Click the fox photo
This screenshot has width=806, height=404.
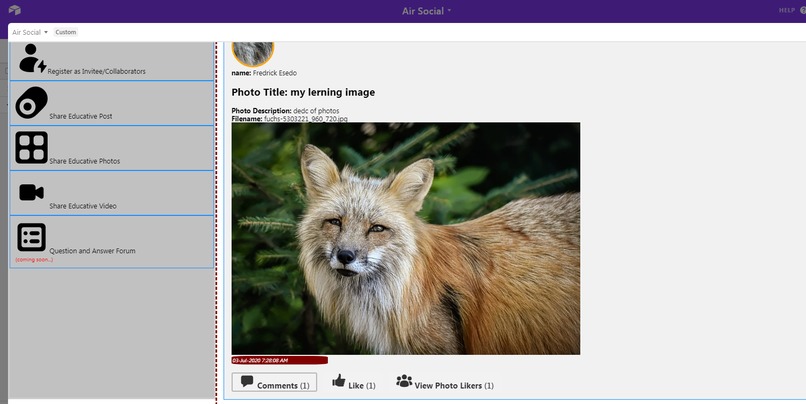coord(406,238)
